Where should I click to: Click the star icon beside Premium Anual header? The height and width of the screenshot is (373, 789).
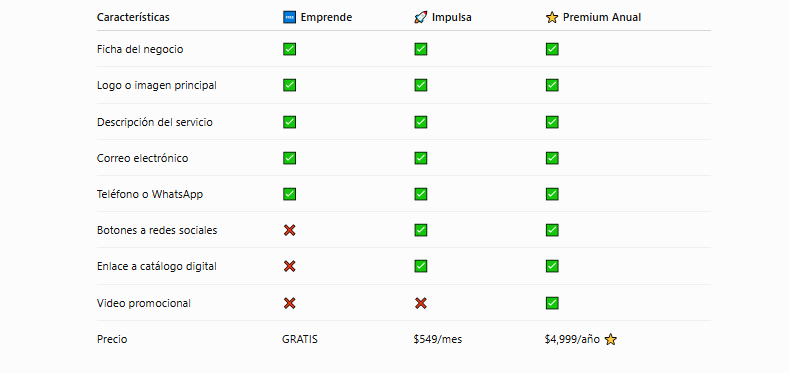pos(552,18)
